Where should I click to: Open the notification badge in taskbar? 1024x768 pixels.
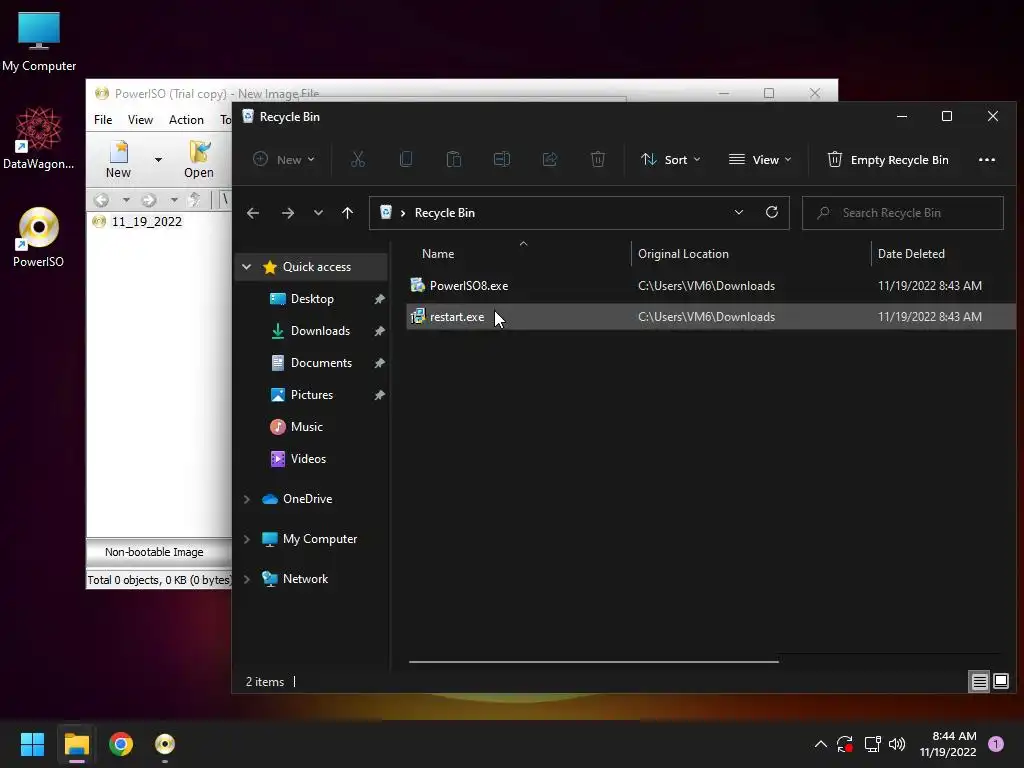point(996,744)
